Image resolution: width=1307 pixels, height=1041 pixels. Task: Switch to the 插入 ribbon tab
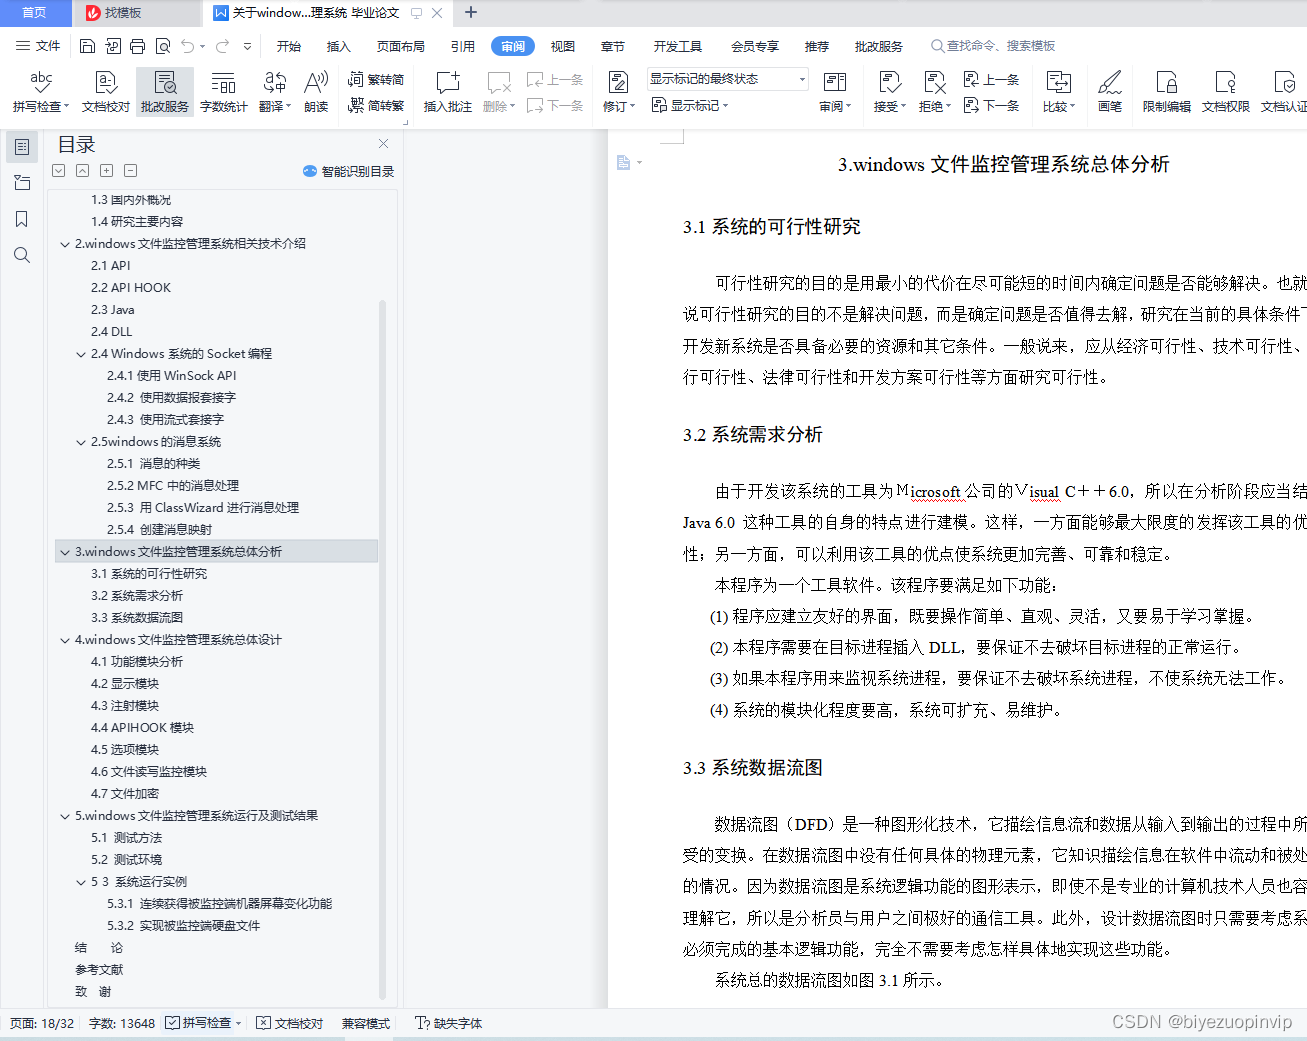pos(339,46)
